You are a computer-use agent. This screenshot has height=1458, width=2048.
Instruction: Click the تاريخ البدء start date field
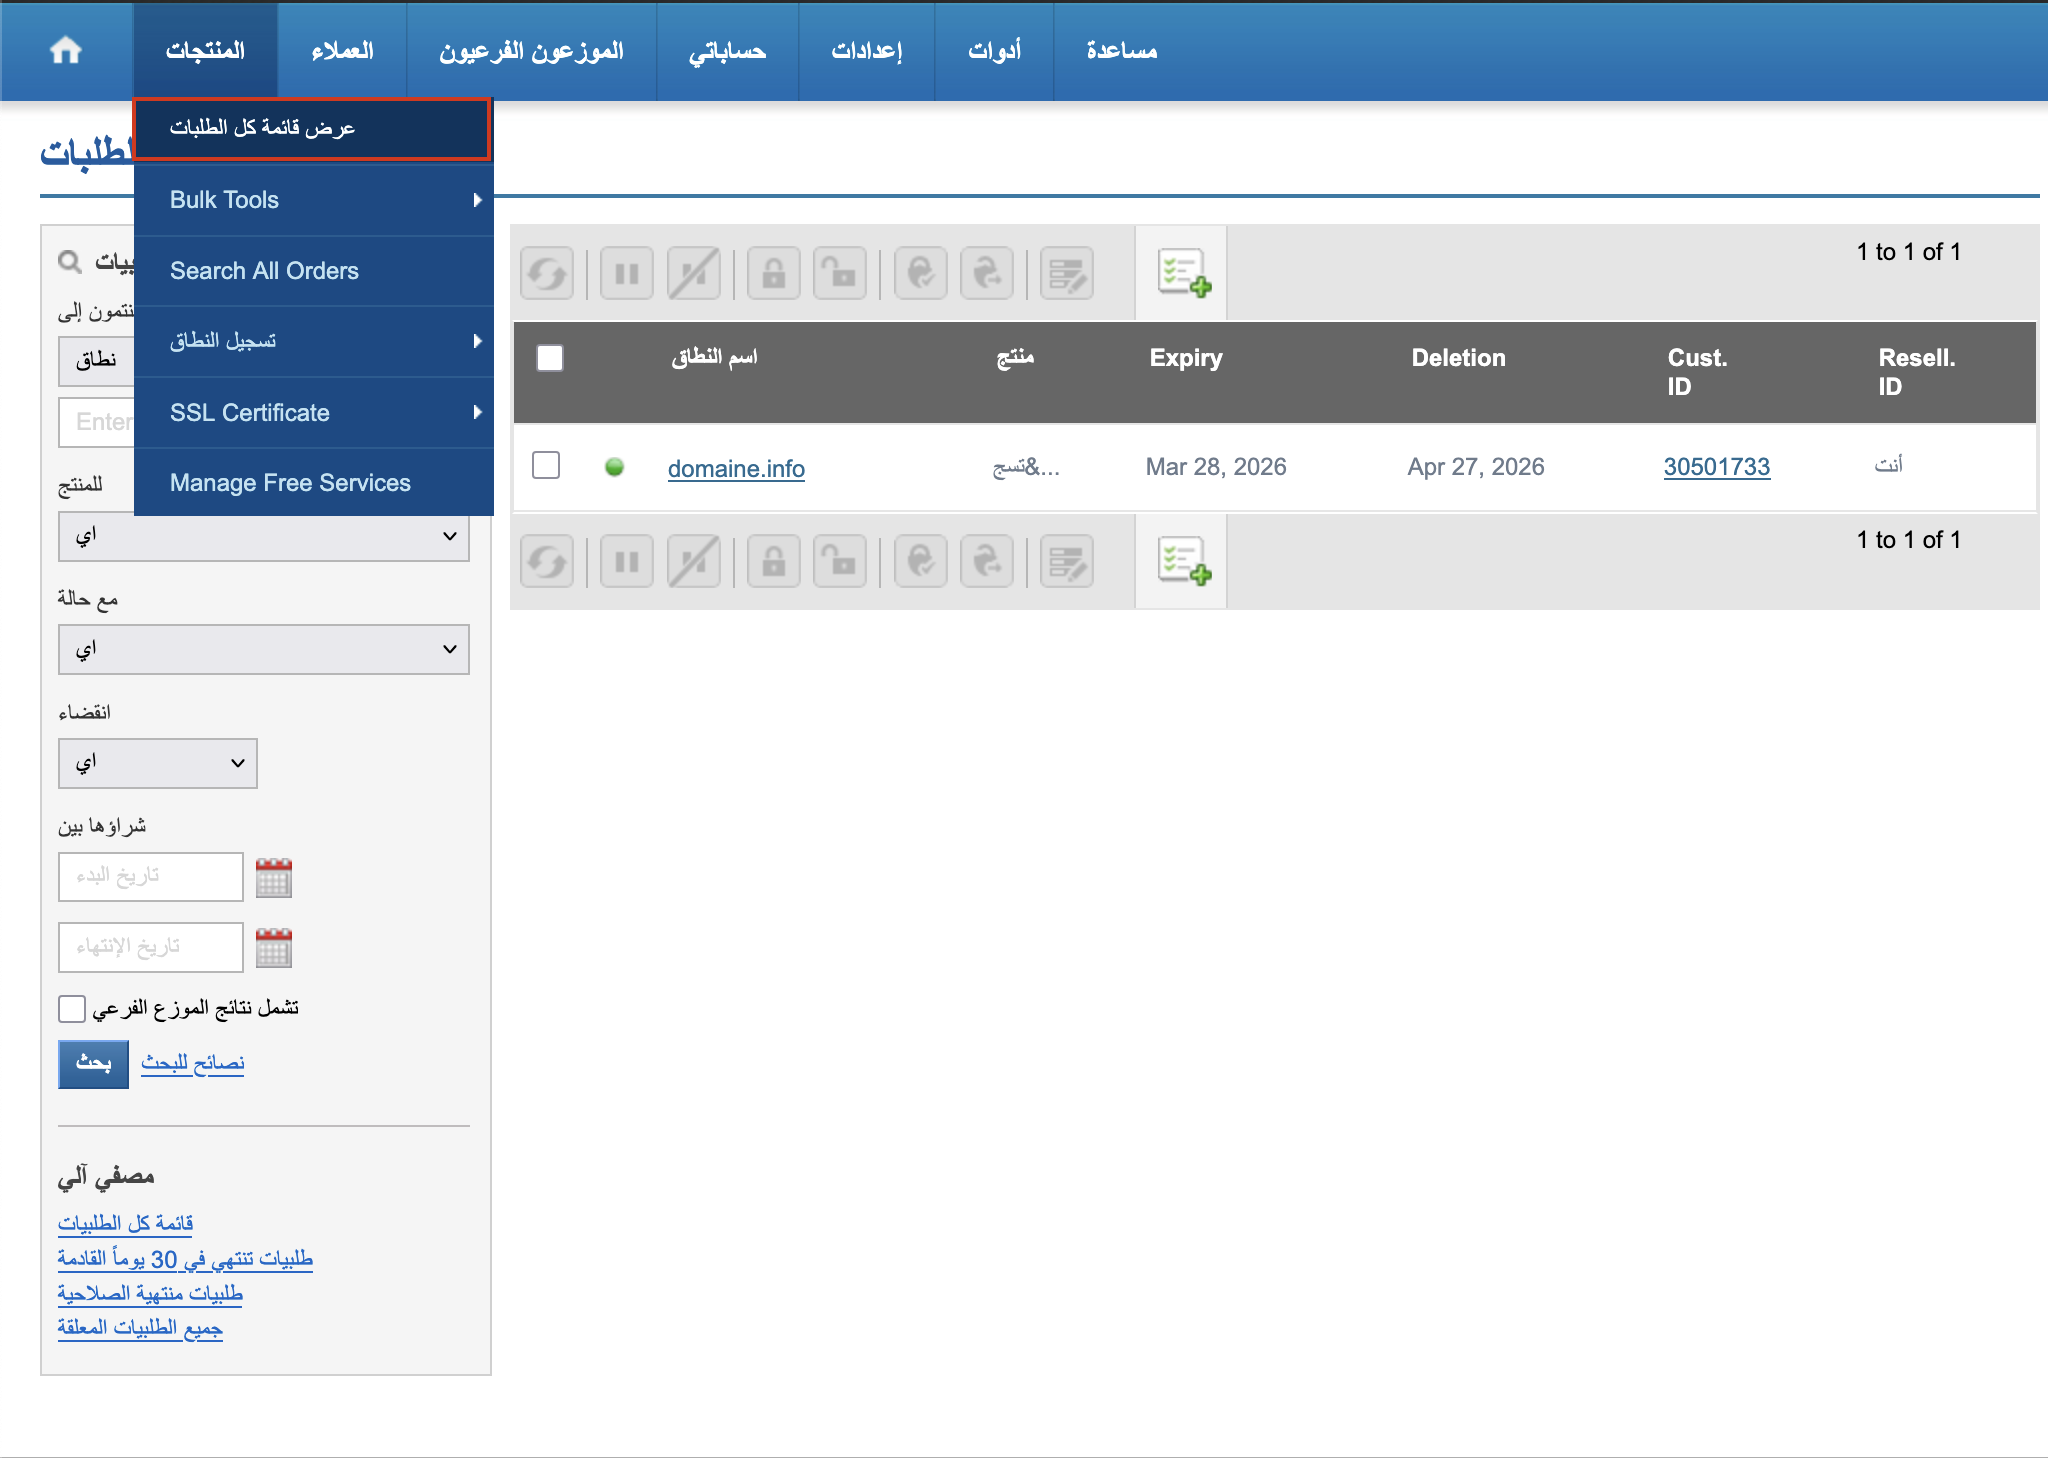pyautogui.click(x=151, y=877)
